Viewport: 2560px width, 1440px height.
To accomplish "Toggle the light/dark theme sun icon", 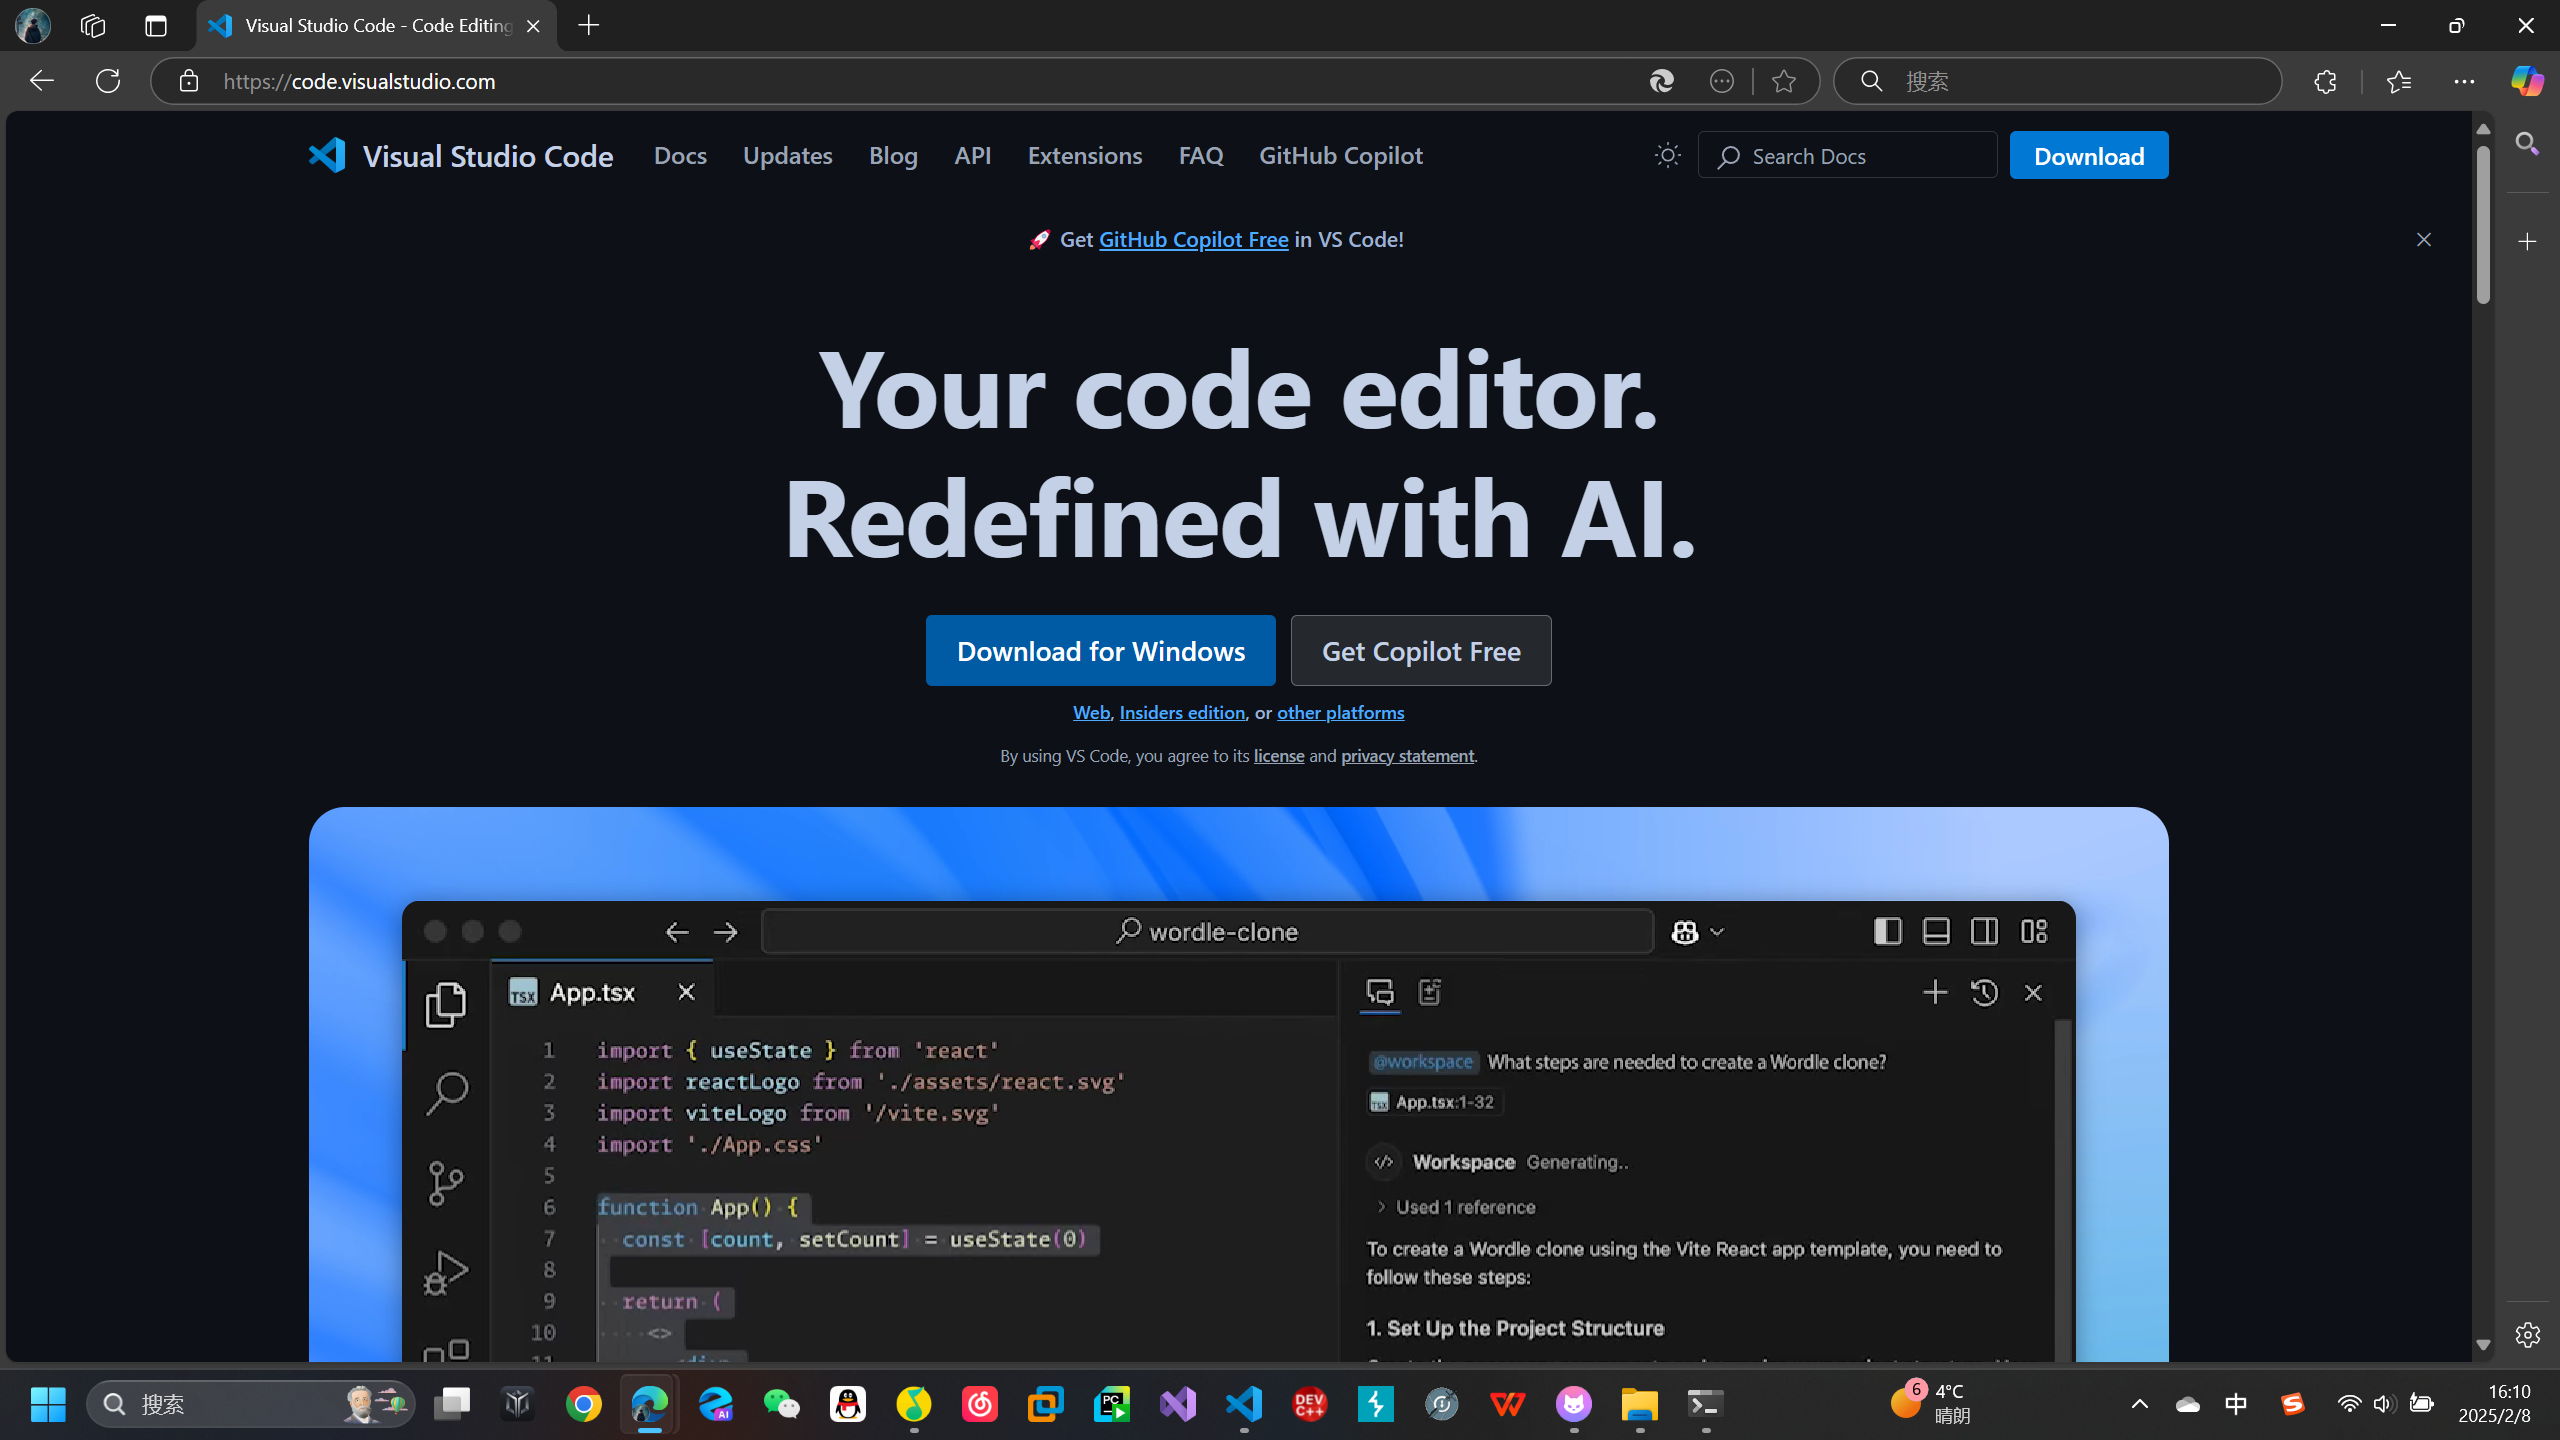I will tap(1667, 155).
